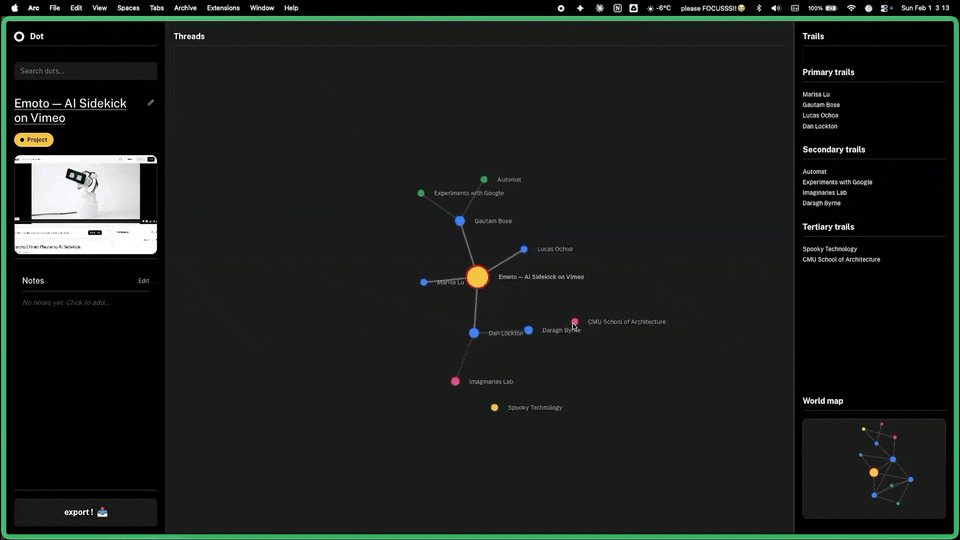The width and height of the screenshot is (960, 540).
Task: Open the Archive menu
Action: [185, 8]
